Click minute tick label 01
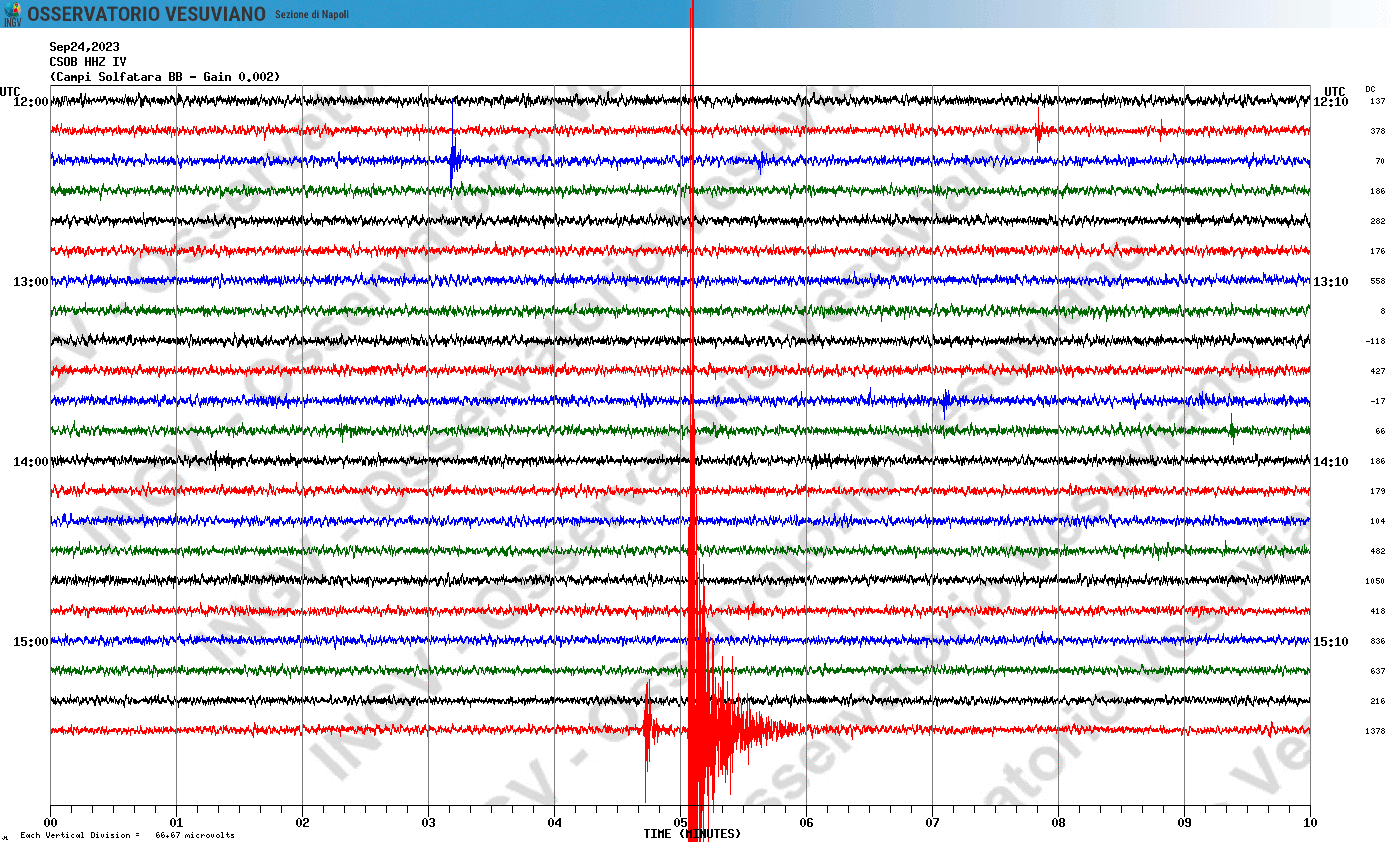The height and width of the screenshot is (849, 1390). point(176,823)
